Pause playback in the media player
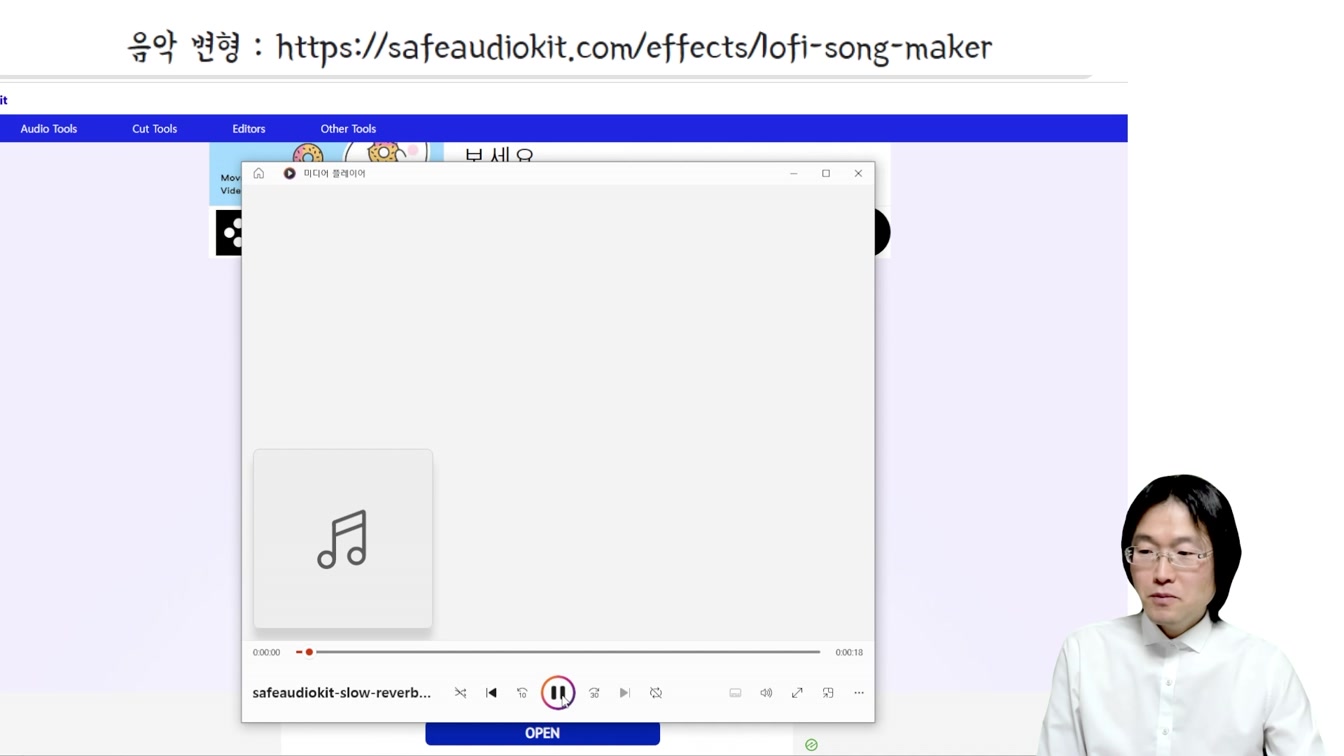Viewport: 1344px width, 756px height. click(x=558, y=692)
